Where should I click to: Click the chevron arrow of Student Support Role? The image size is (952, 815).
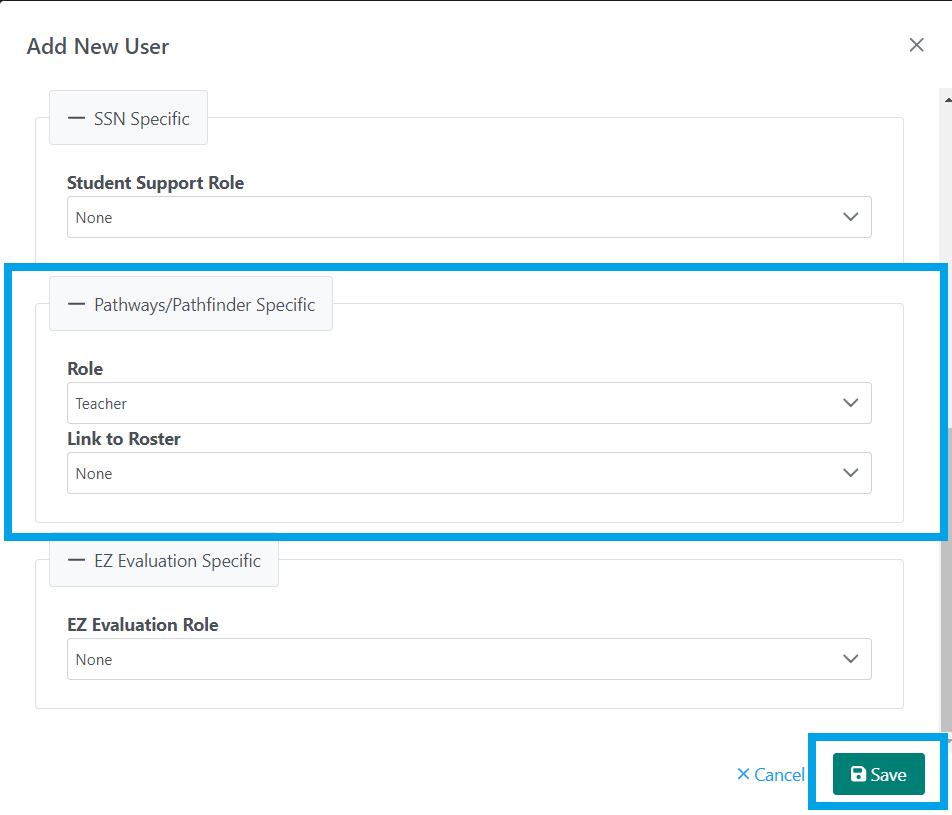tap(851, 217)
